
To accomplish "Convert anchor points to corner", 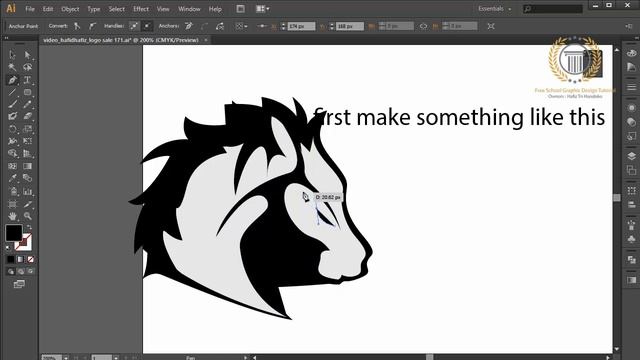I will point(77,26).
